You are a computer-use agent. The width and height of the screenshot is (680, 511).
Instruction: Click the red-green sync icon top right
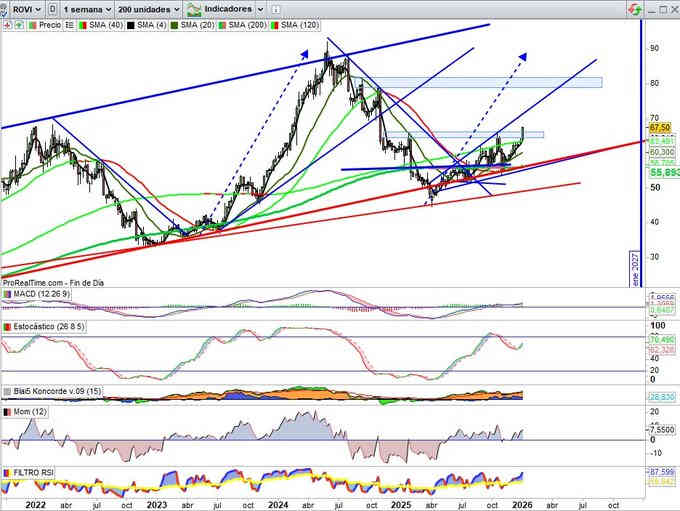pos(633,8)
